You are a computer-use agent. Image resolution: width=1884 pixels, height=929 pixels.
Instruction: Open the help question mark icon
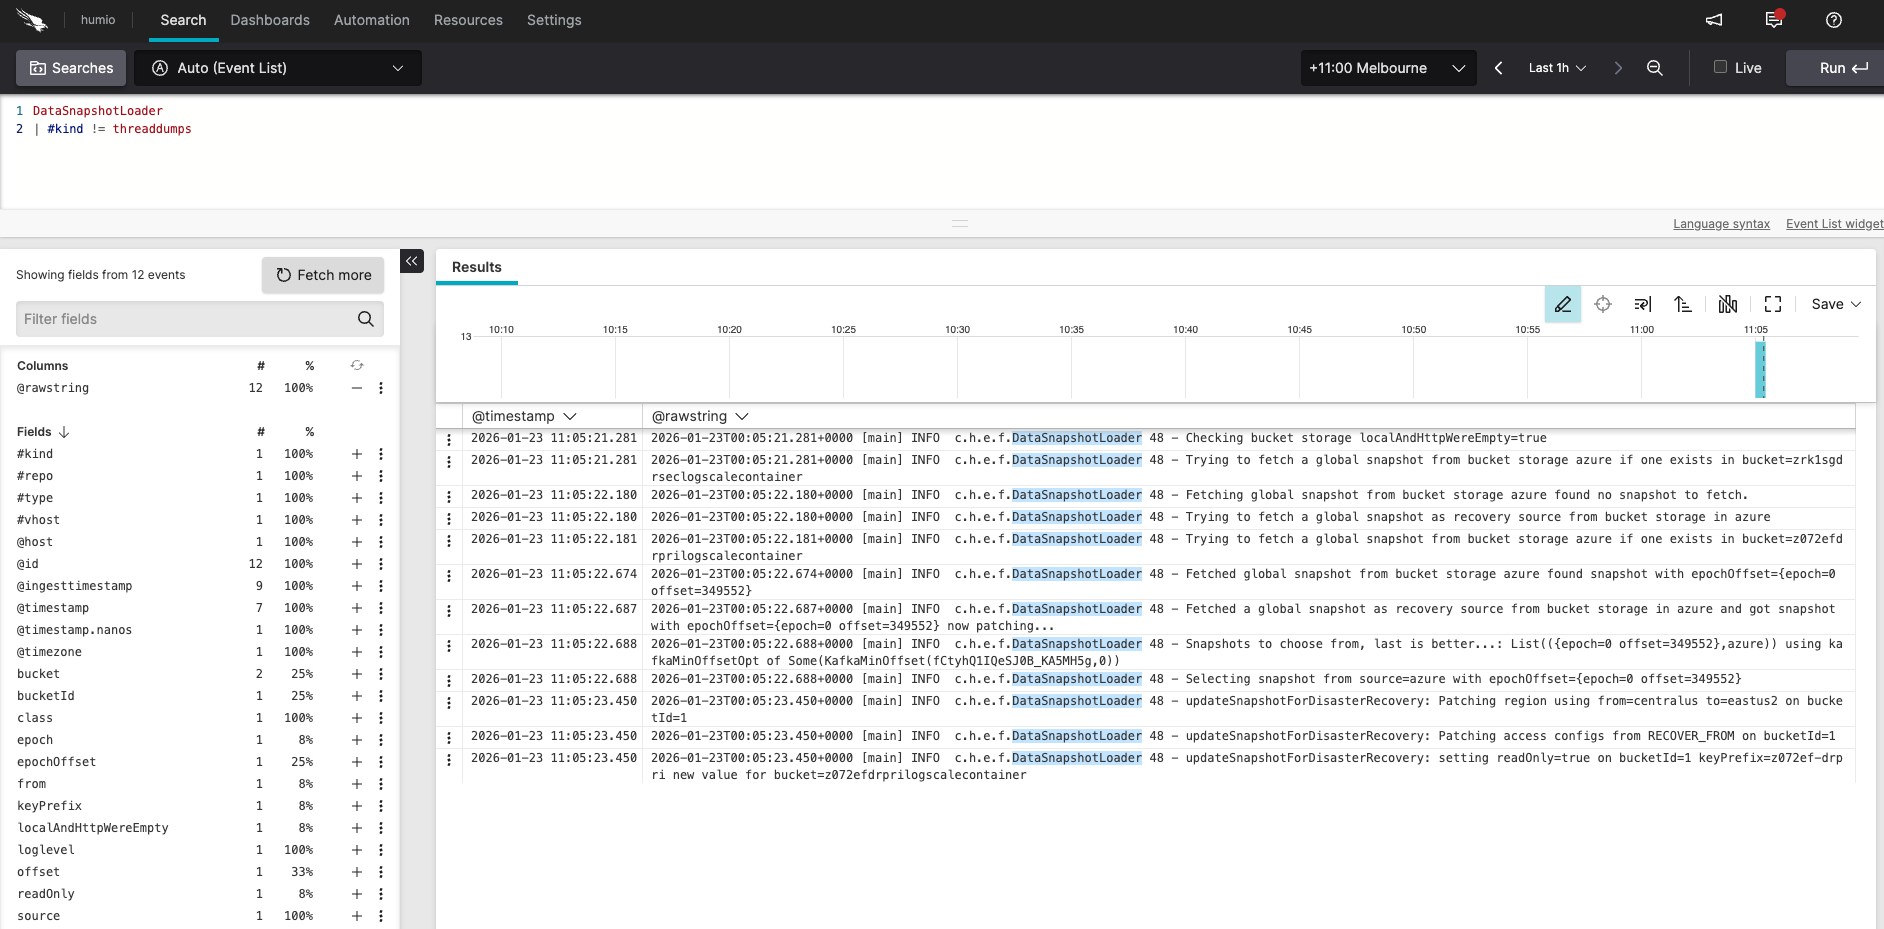[x=1833, y=20]
